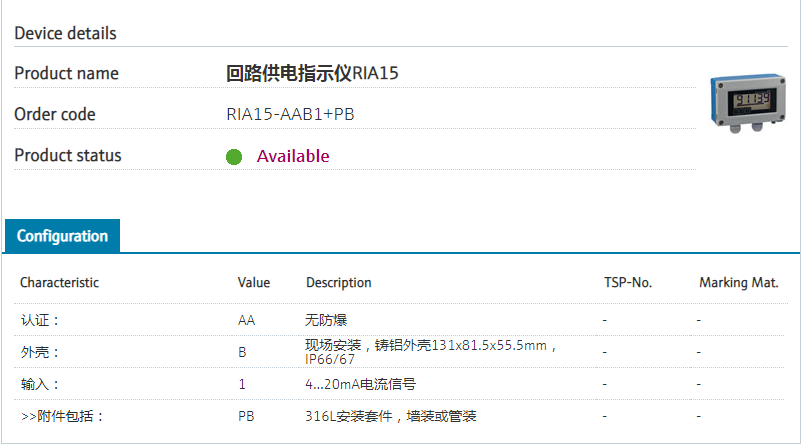This screenshot has width=801, height=444.
Task: Click the IP66/67 housing description text
Action: click(x=330, y=359)
